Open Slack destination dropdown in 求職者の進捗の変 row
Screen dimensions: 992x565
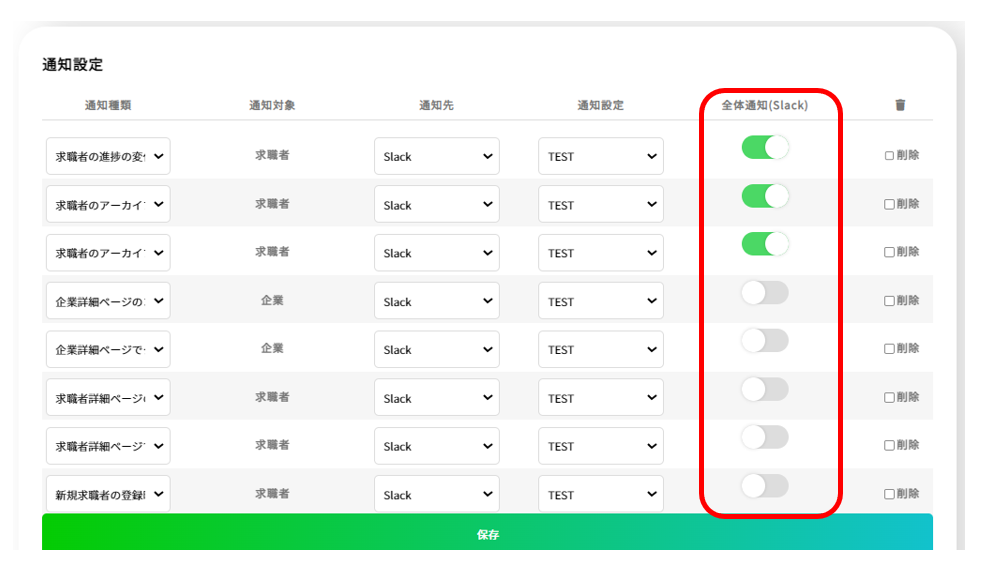click(437, 156)
